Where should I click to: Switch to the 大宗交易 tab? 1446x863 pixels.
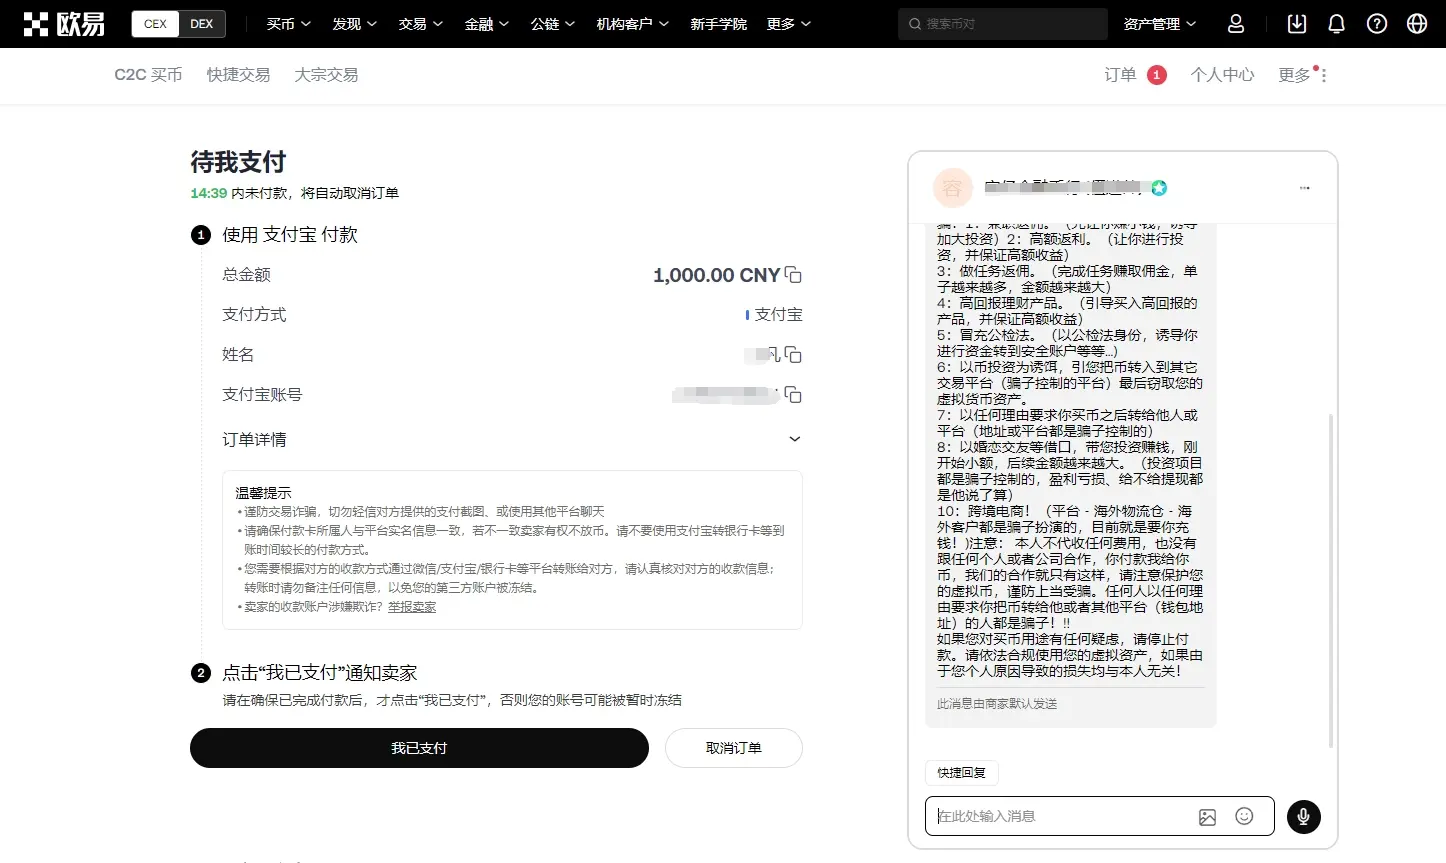(x=326, y=74)
